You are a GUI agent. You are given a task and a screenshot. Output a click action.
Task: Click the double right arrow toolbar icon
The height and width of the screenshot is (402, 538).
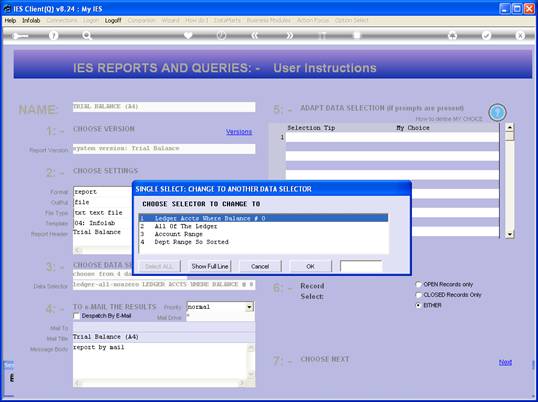coord(289,35)
